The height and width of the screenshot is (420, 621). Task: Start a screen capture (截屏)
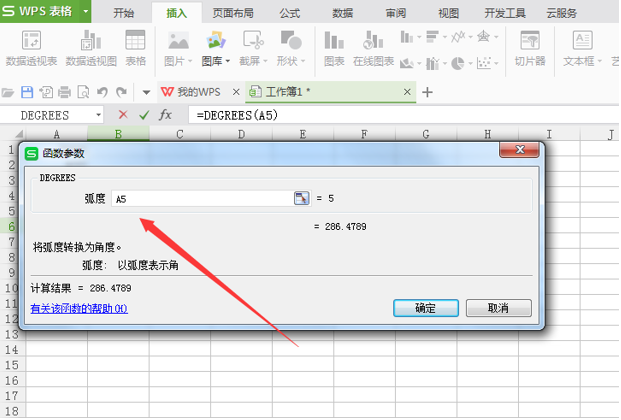tap(253, 48)
